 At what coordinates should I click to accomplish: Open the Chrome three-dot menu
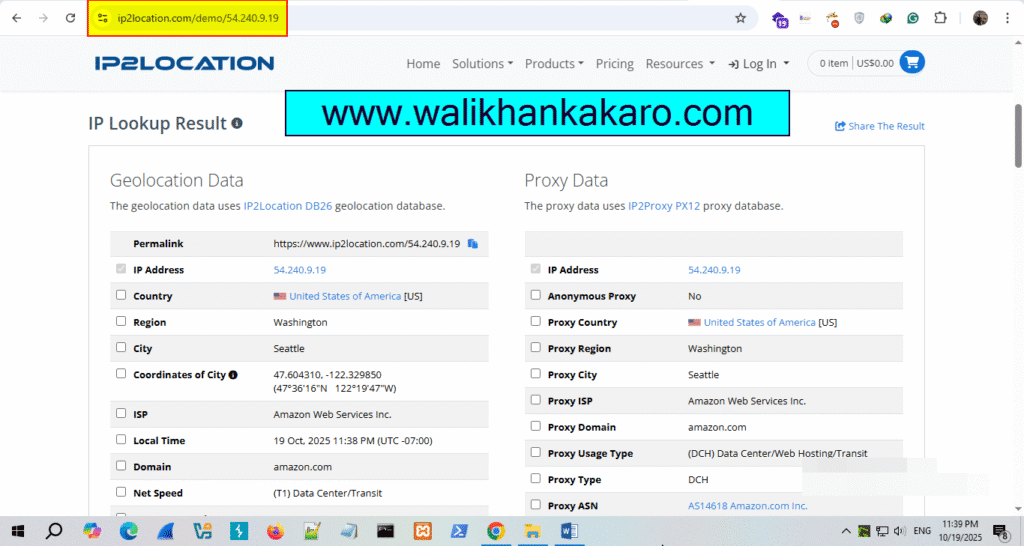coord(1007,18)
